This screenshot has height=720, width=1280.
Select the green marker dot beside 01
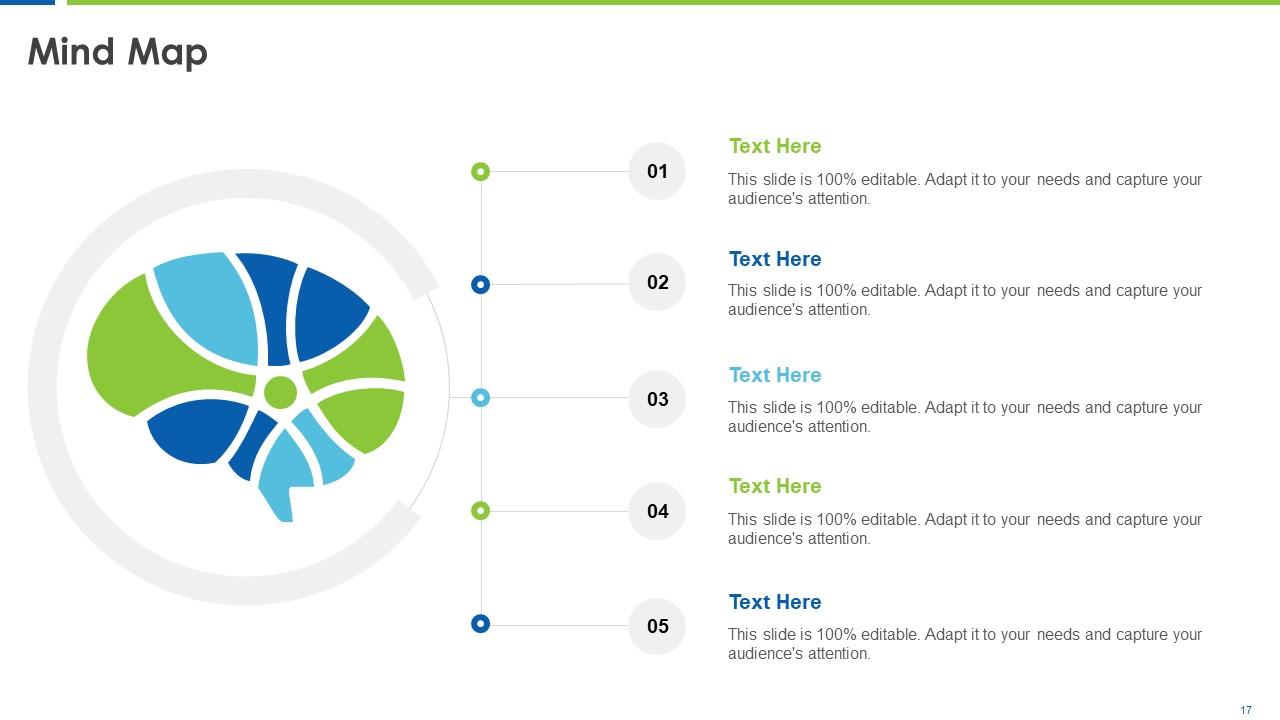tap(480, 172)
